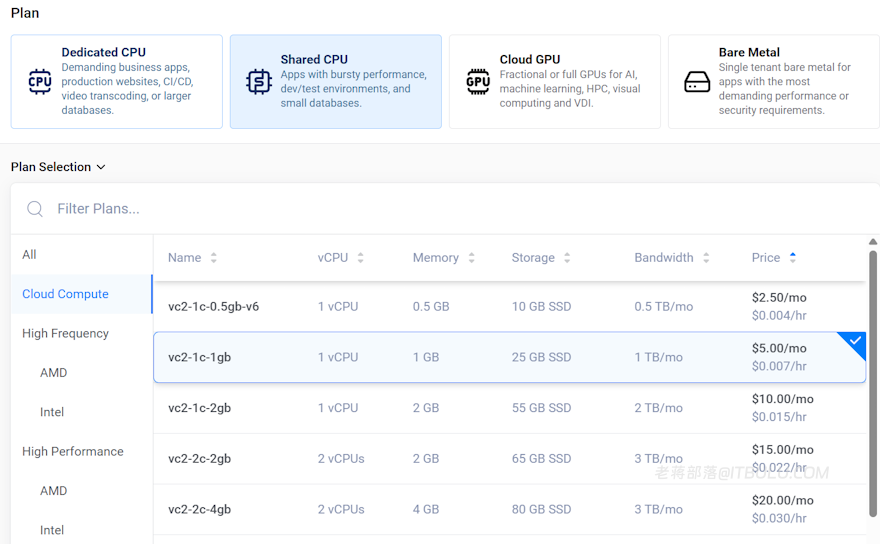Click the $15.00/mo price
The width and height of the screenshot is (880, 544).
pyautogui.click(x=782, y=450)
